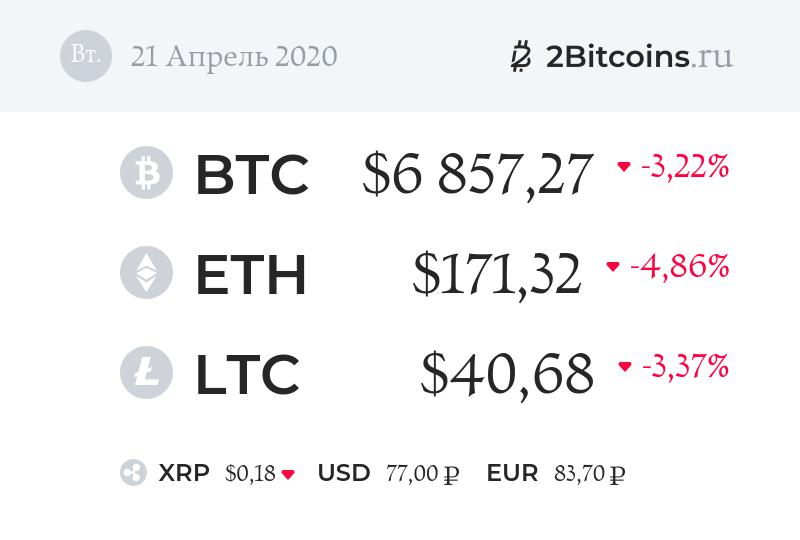Click the red down arrow beside -4,86%

613,267
